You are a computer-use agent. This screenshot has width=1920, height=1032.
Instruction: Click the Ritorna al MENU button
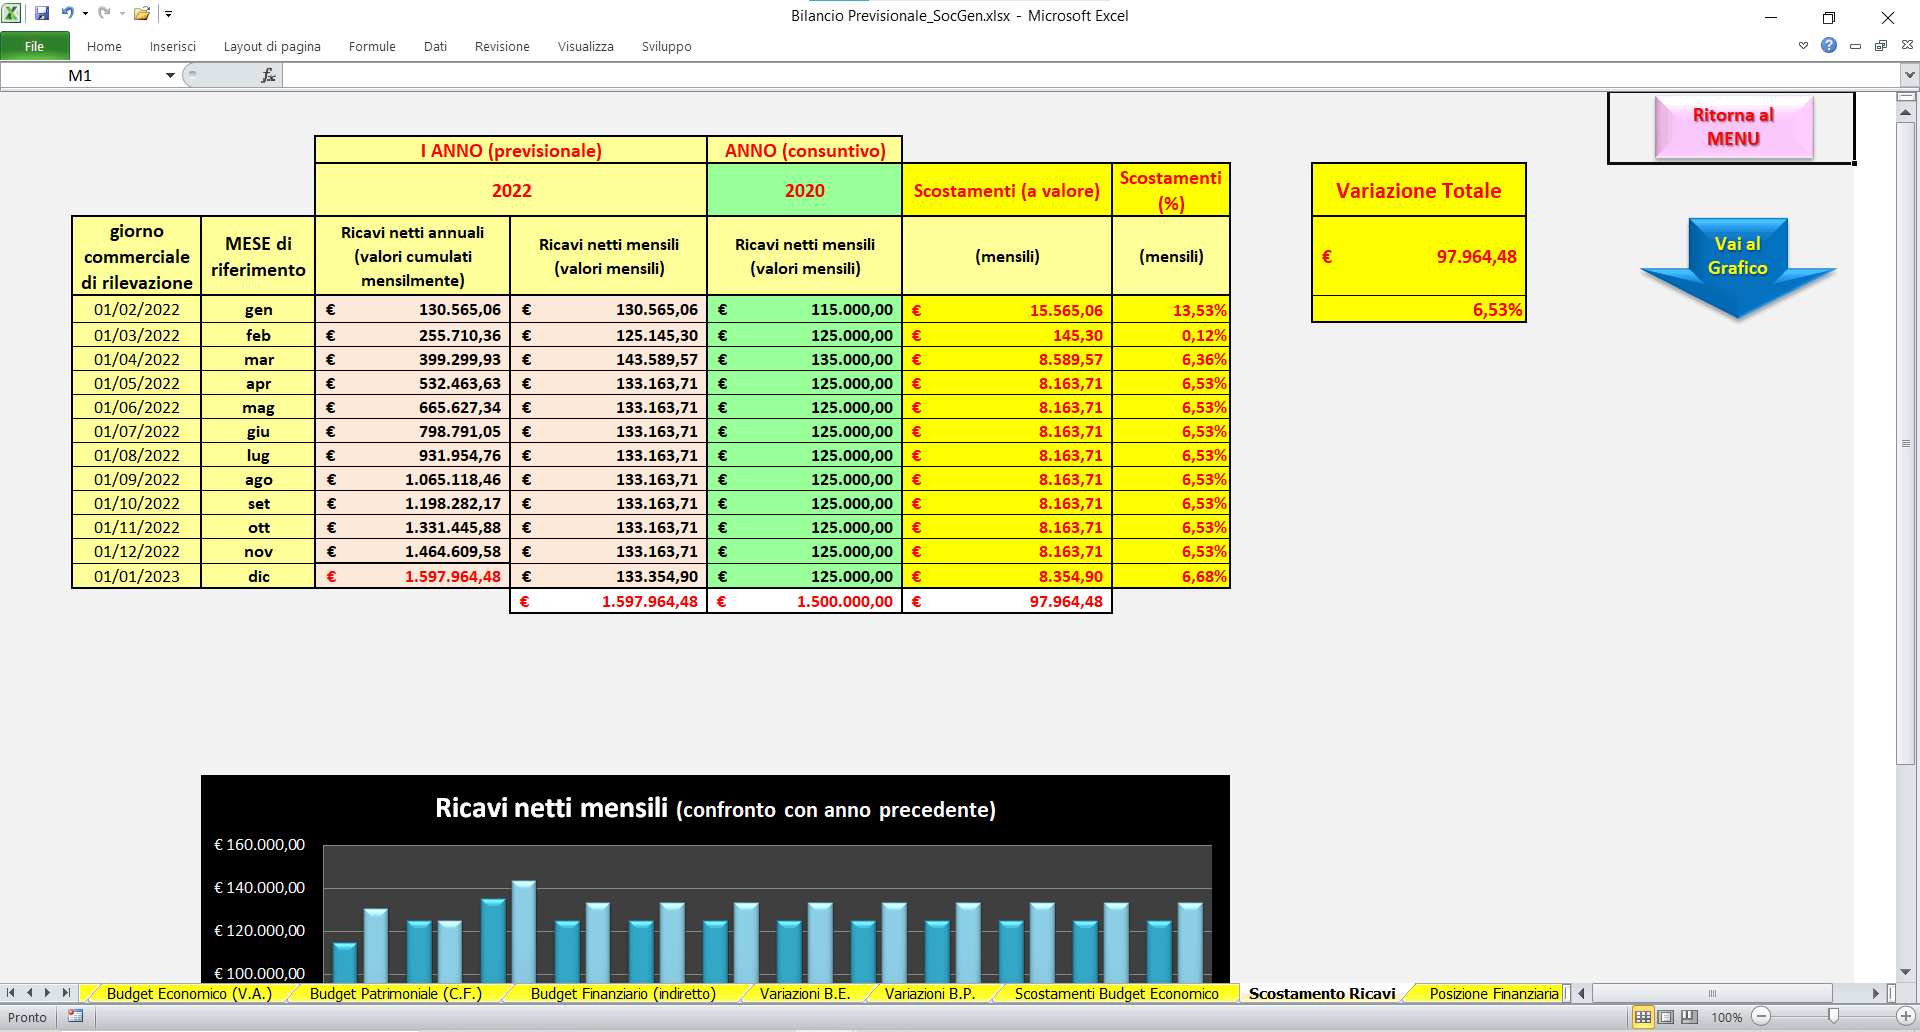(1733, 127)
